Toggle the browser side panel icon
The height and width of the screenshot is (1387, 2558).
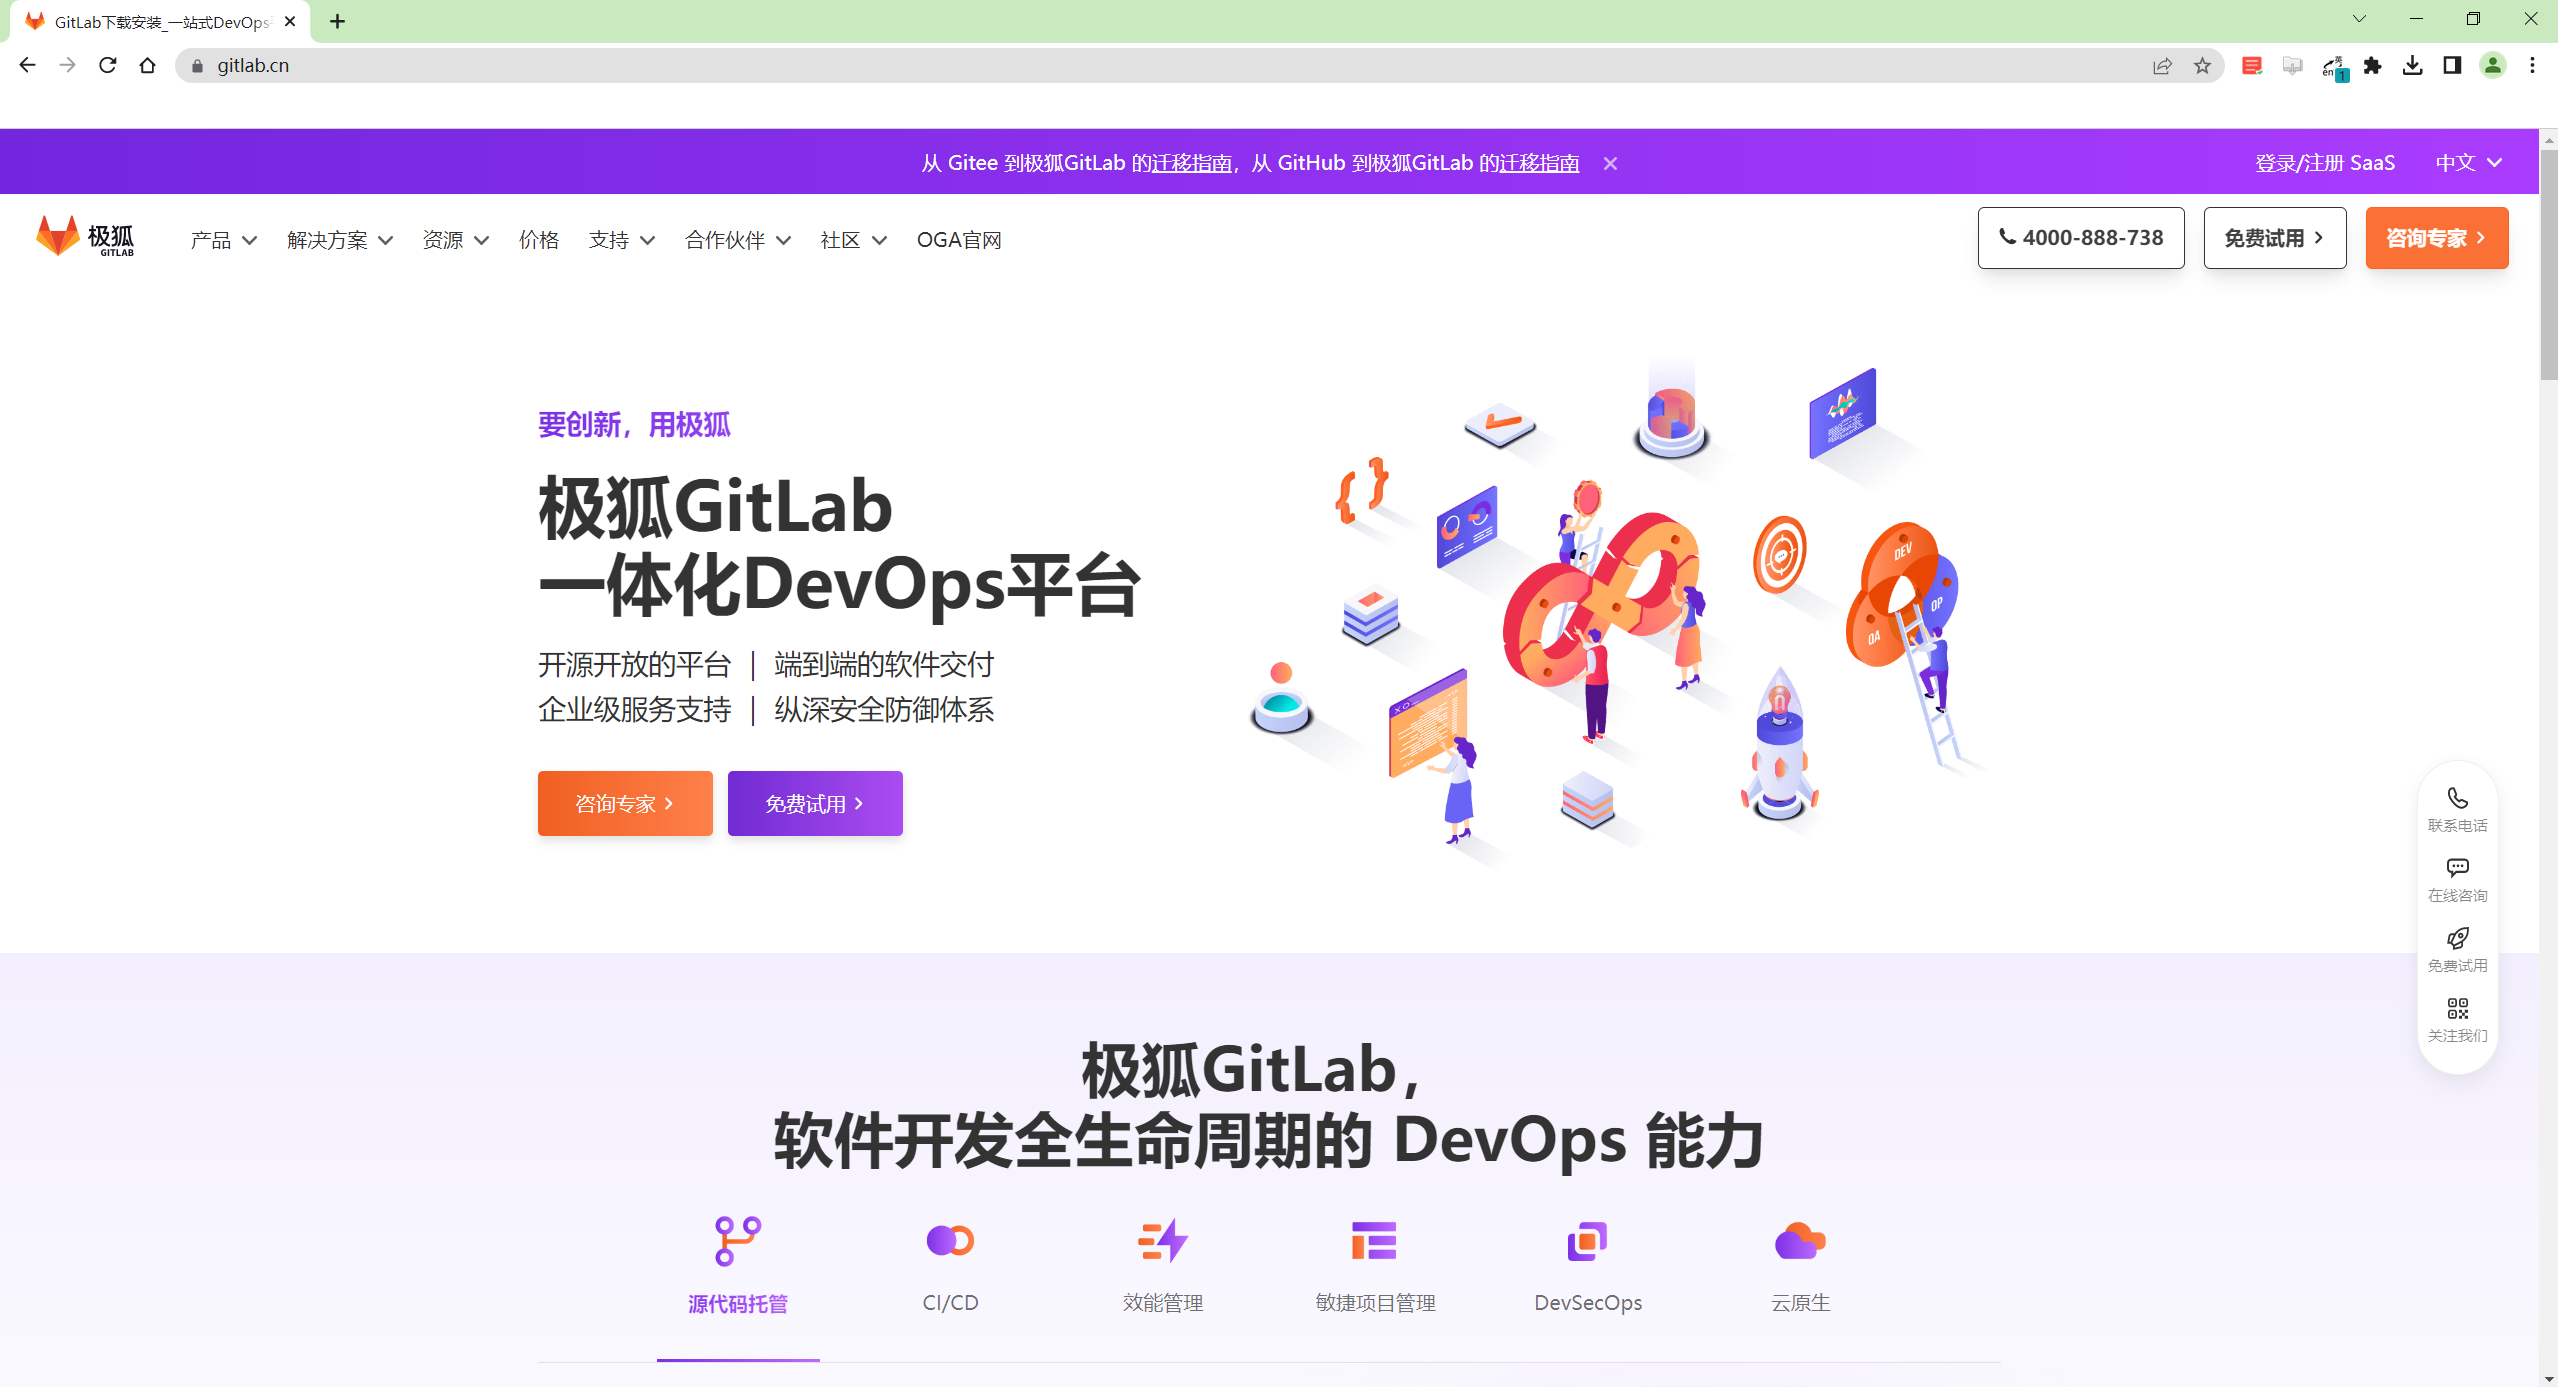pyautogui.click(x=2452, y=65)
